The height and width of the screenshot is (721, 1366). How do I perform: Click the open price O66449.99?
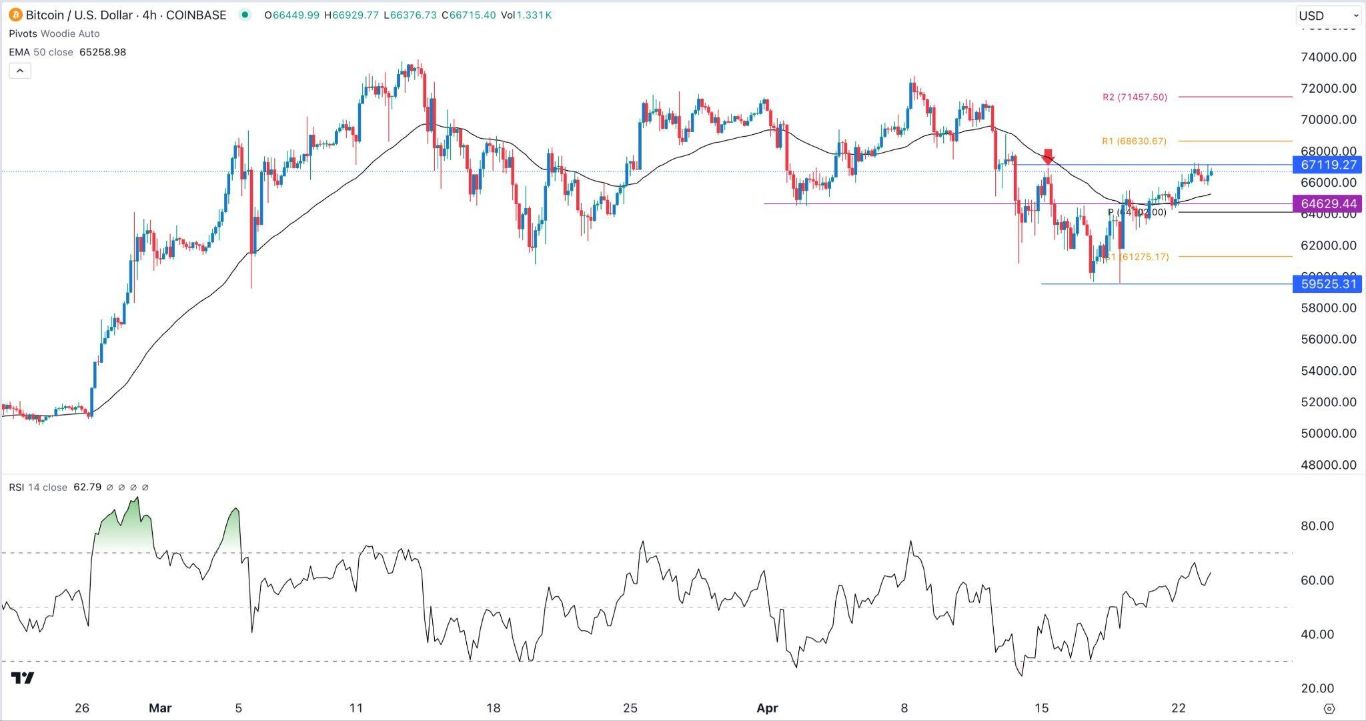(x=291, y=15)
